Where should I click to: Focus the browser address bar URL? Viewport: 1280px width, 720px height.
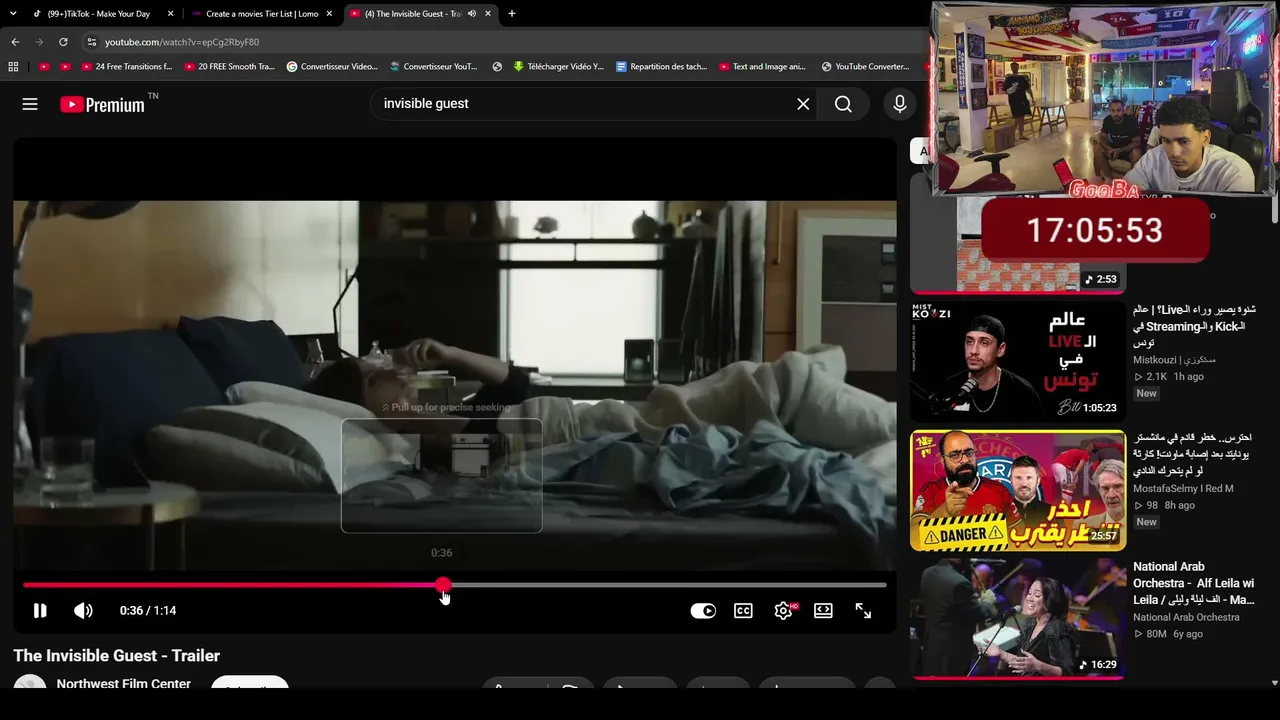click(x=181, y=42)
